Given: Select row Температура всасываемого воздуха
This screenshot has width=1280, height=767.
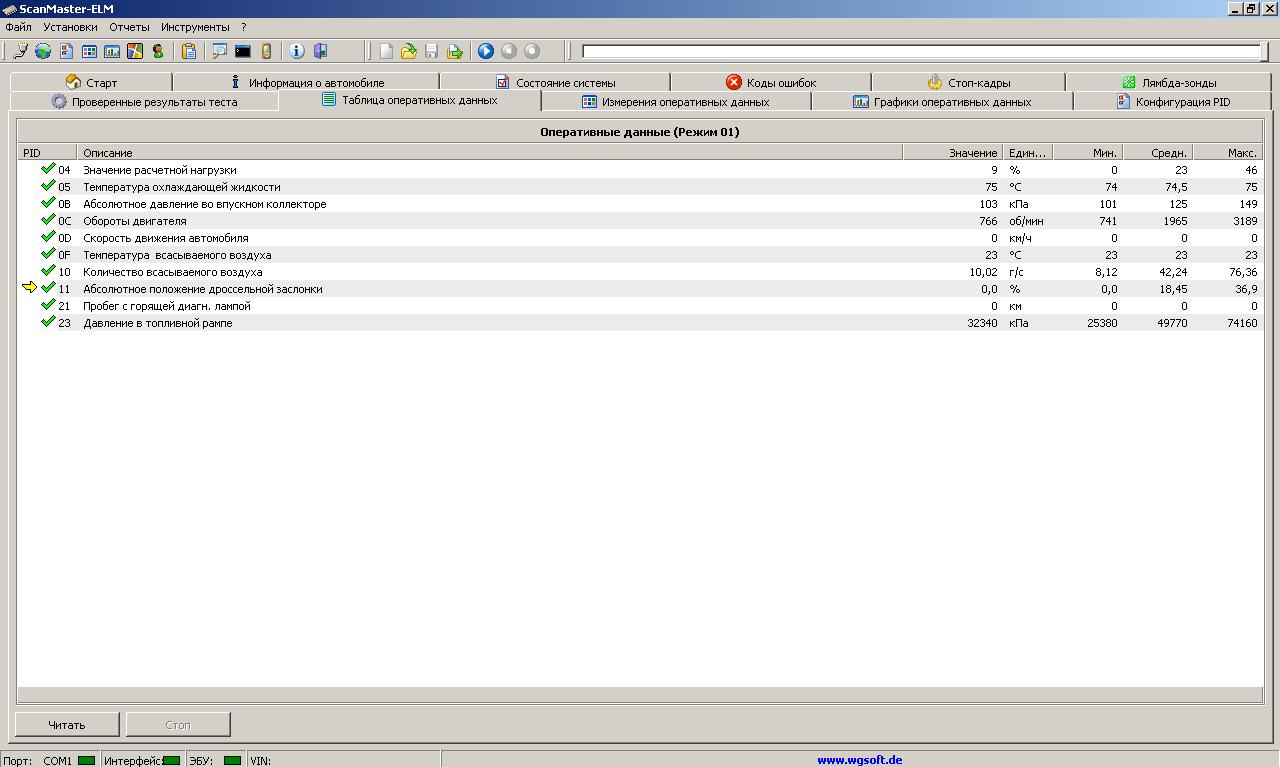Looking at the screenshot, I should coord(640,255).
